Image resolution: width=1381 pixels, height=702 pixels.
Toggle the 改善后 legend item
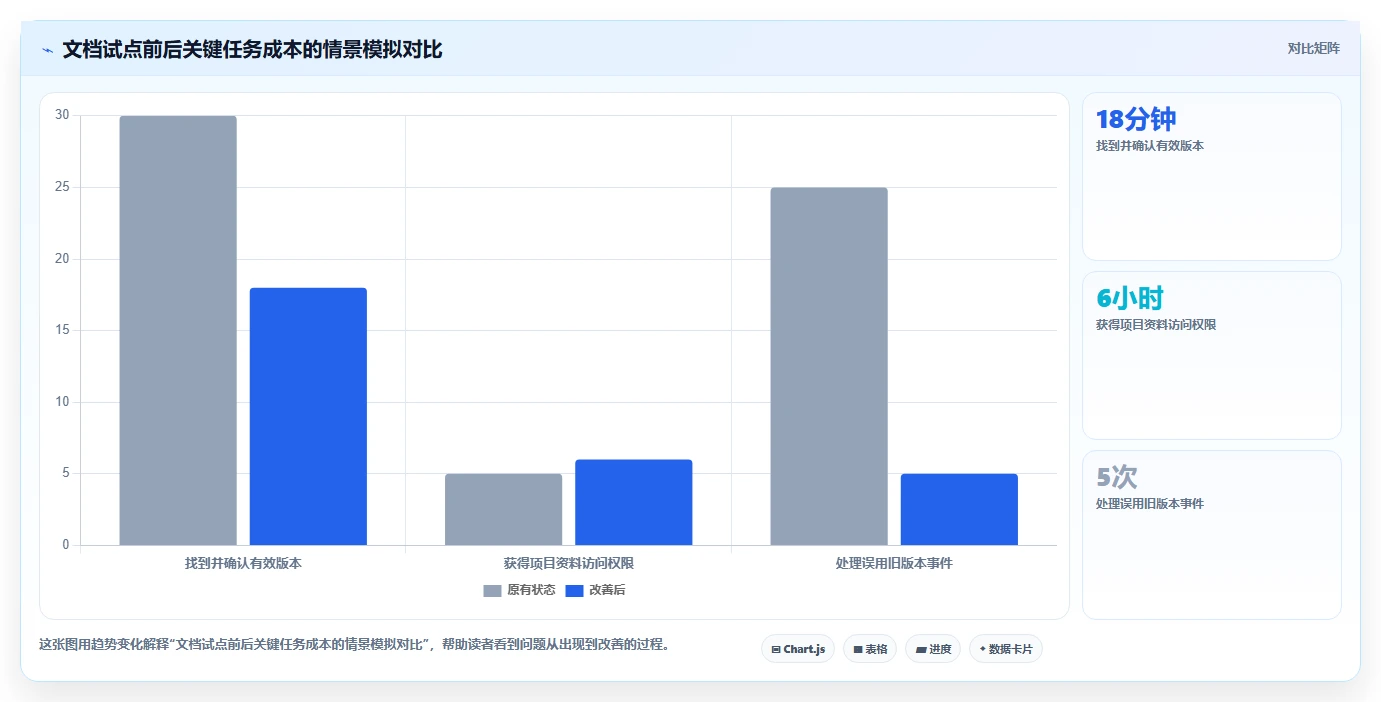tap(595, 590)
